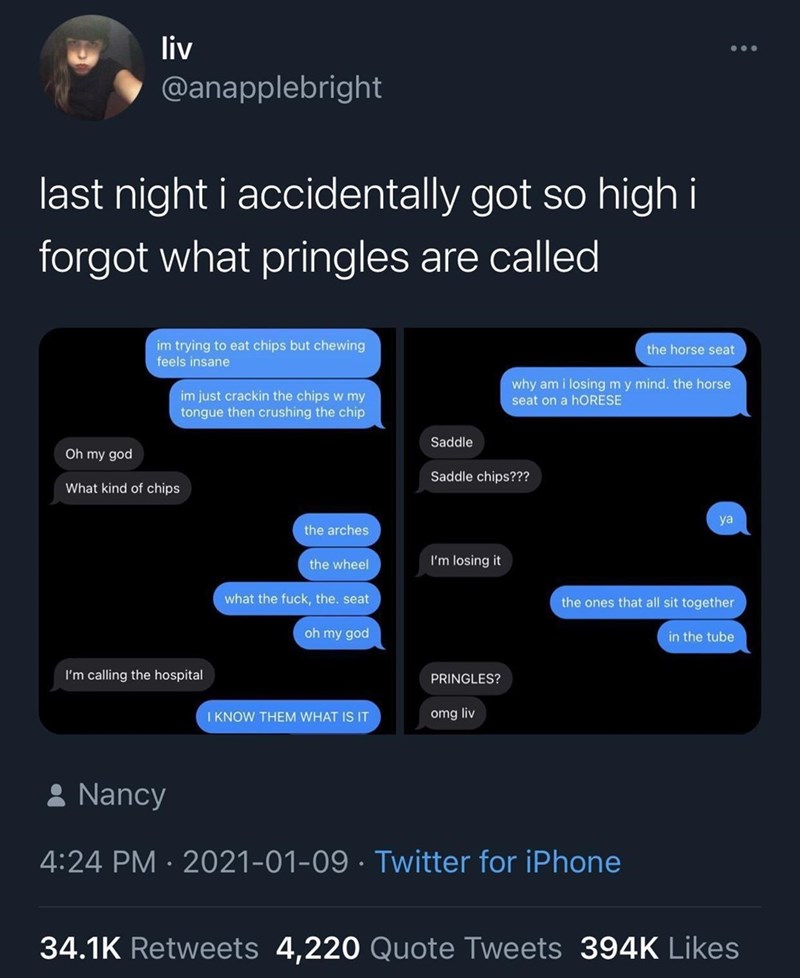Open the left text-conversation screenshot

coord(218,531)
